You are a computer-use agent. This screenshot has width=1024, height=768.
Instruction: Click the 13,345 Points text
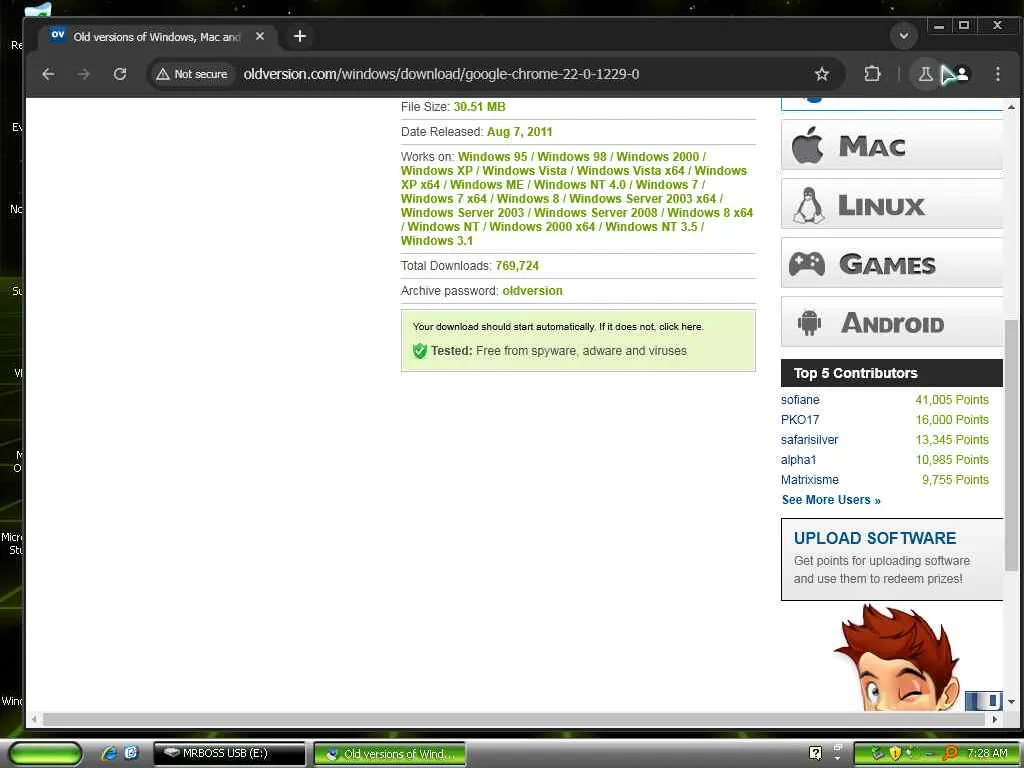pos(952,440)
